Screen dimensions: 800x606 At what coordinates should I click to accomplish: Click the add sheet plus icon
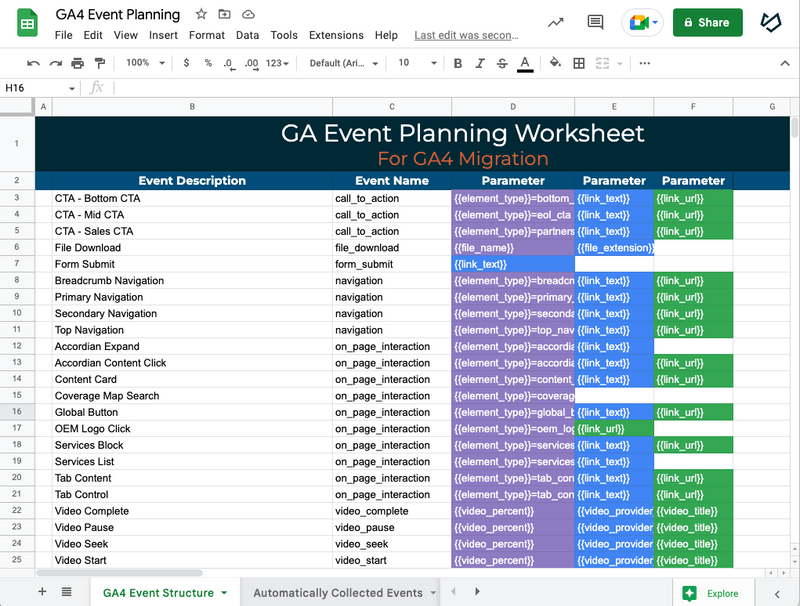click(x=42, y=591)
